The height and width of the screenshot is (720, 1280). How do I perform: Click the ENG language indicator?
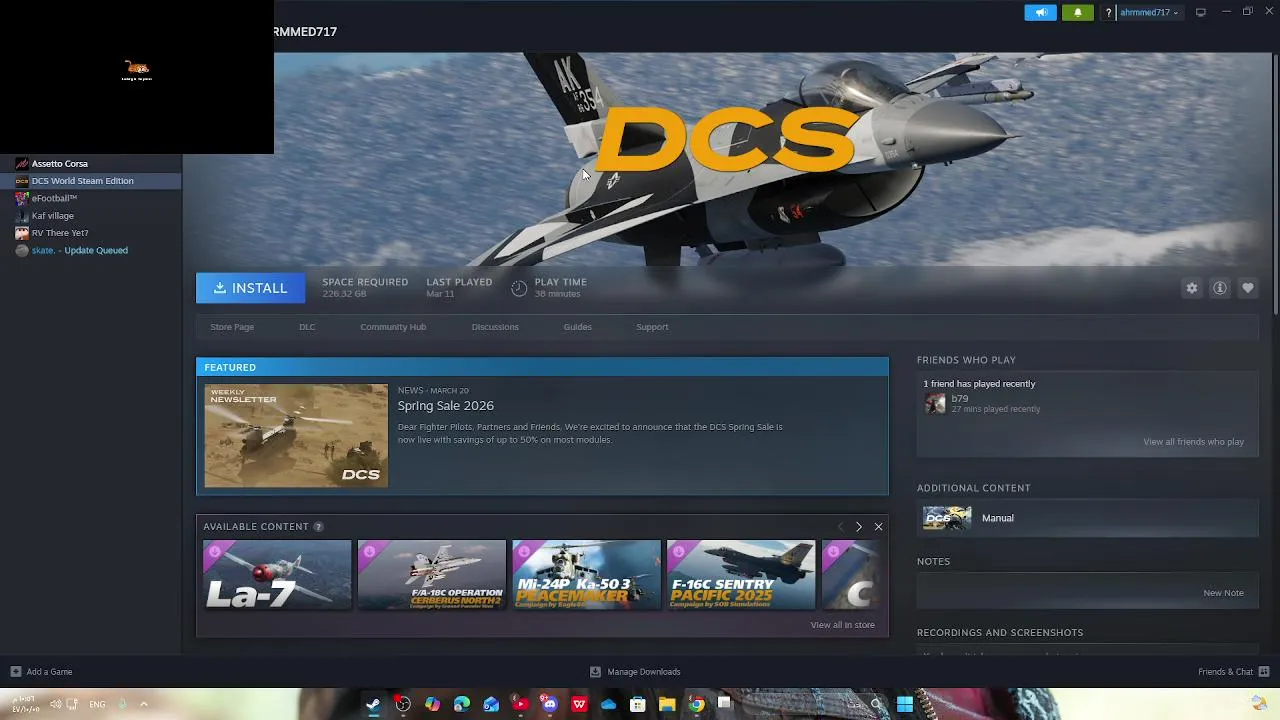click(97, 704)
